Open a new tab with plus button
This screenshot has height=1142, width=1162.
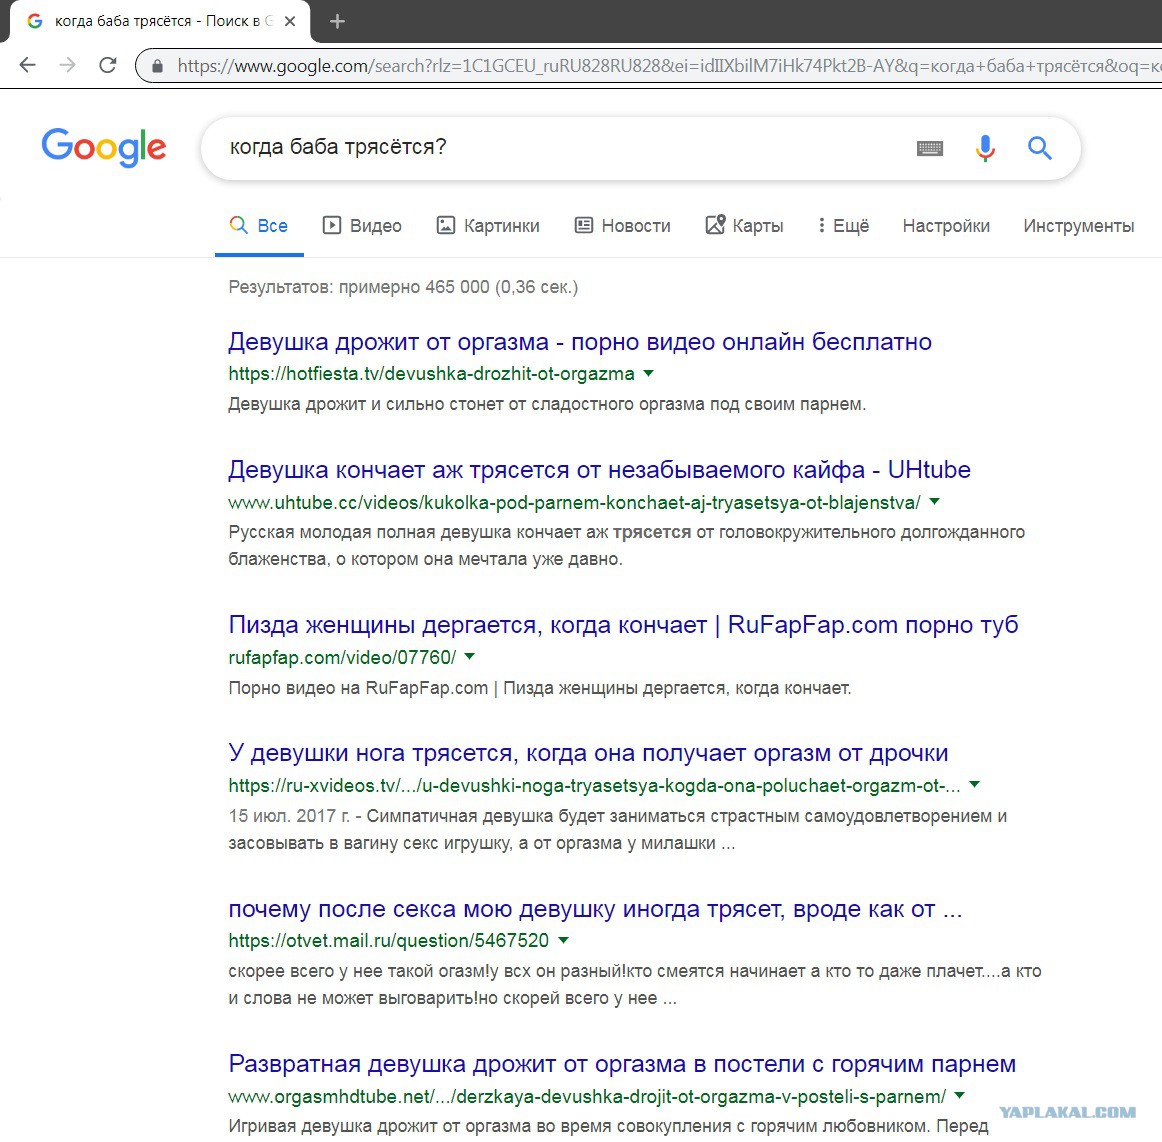tap(337, 21)
